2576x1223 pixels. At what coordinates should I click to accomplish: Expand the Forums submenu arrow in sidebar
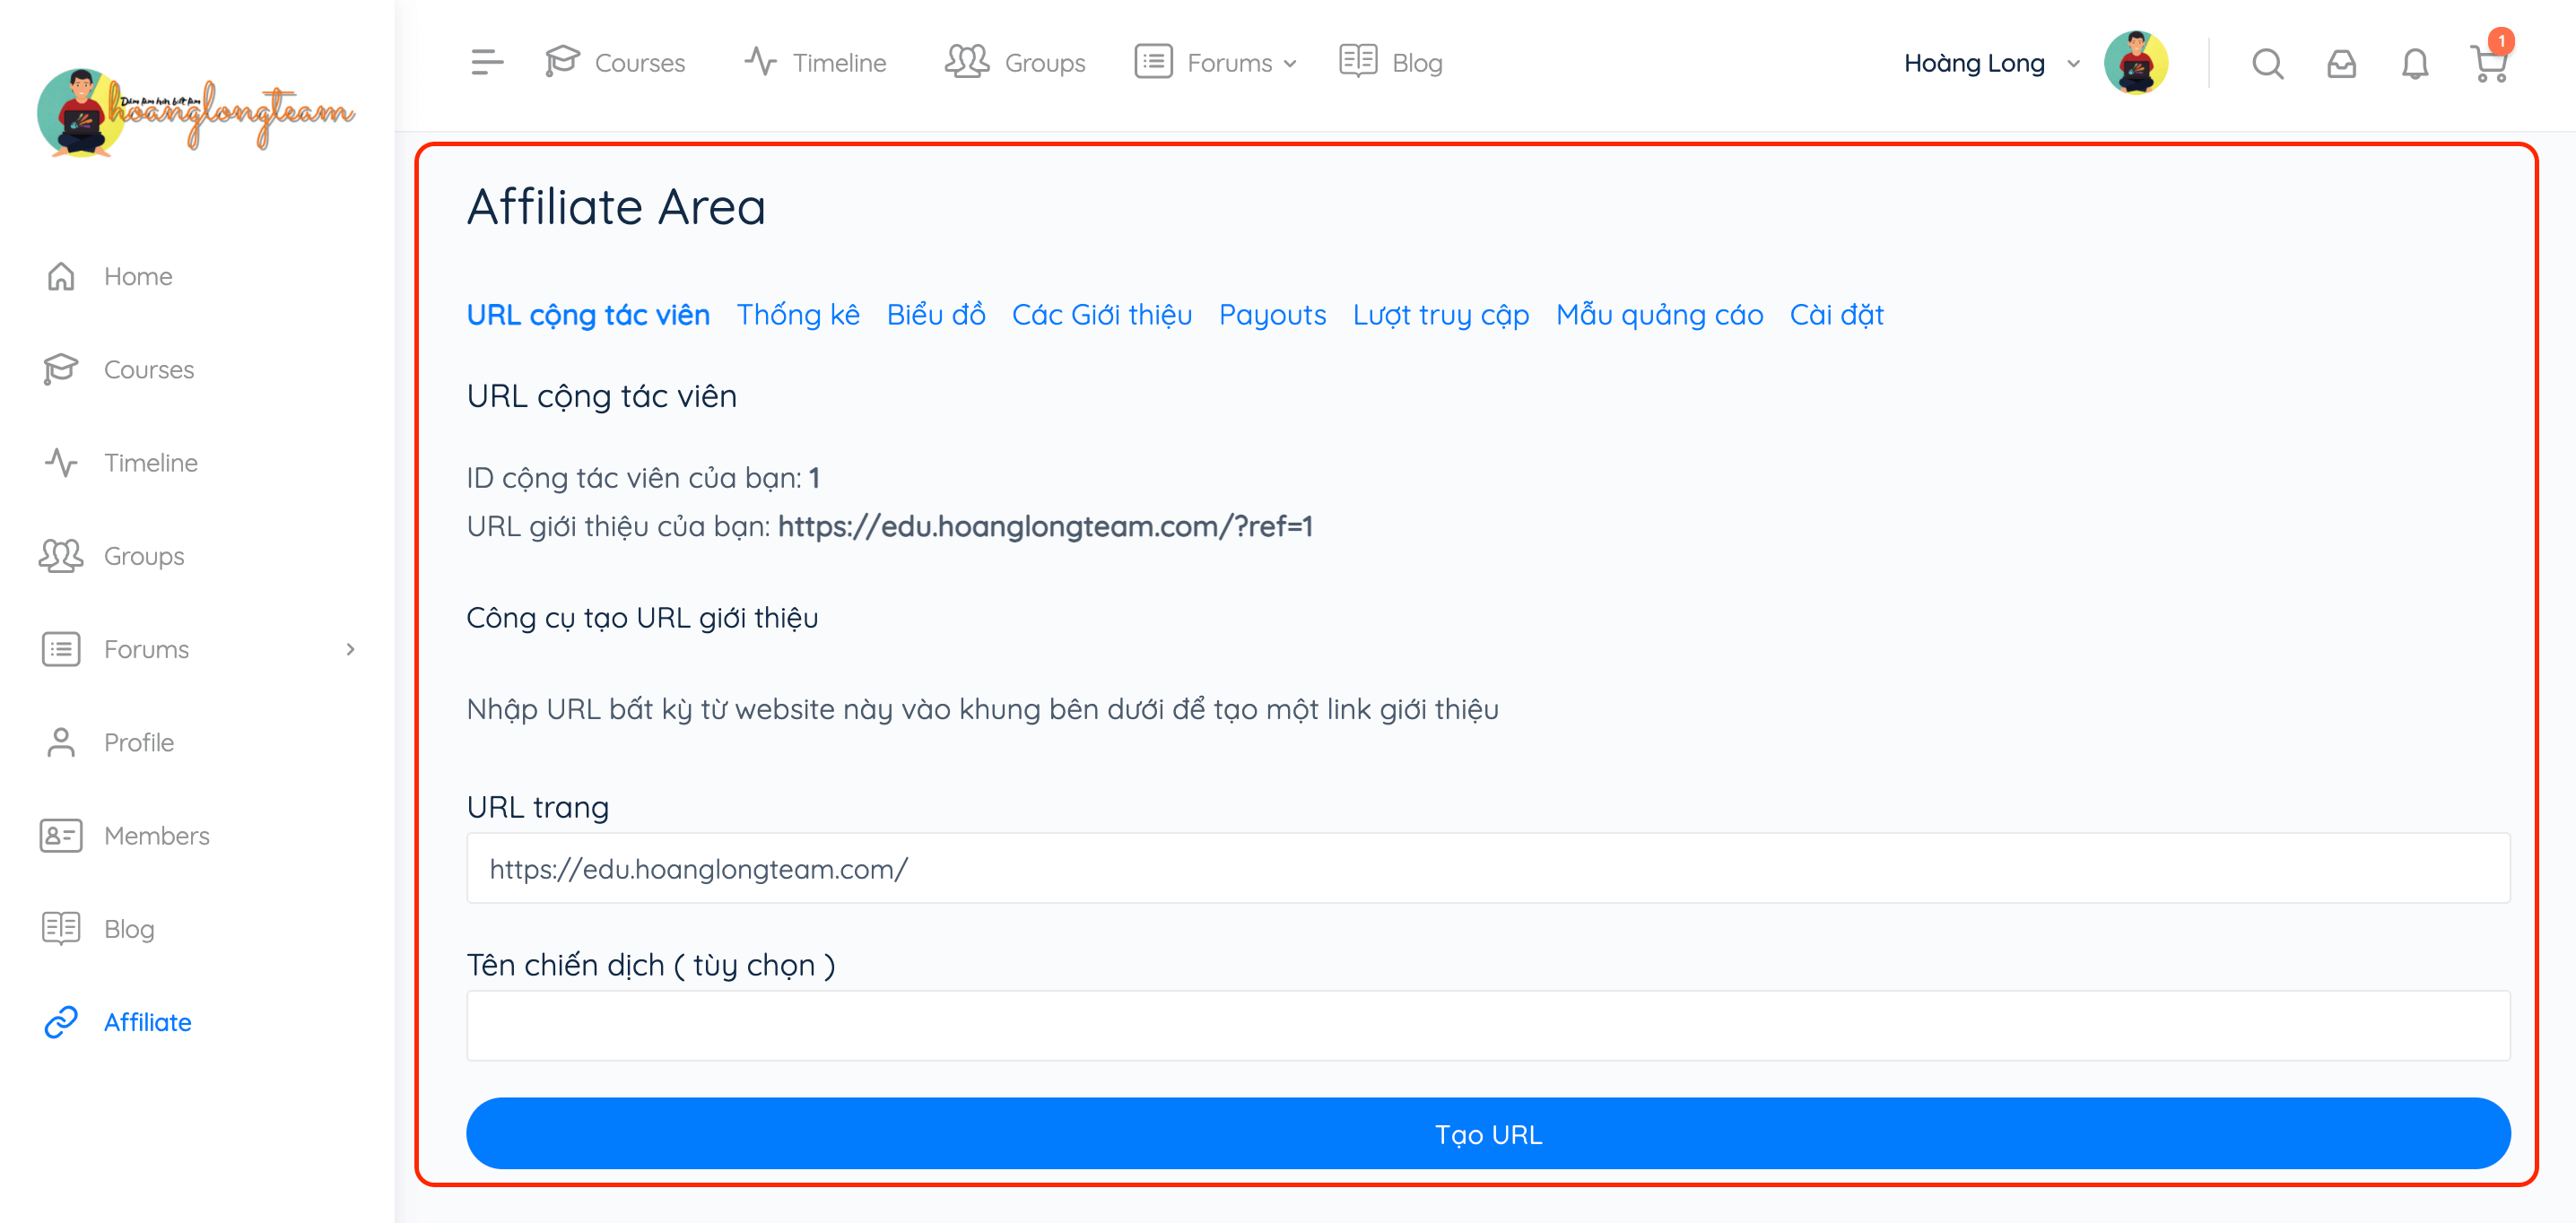coord(350,649)
